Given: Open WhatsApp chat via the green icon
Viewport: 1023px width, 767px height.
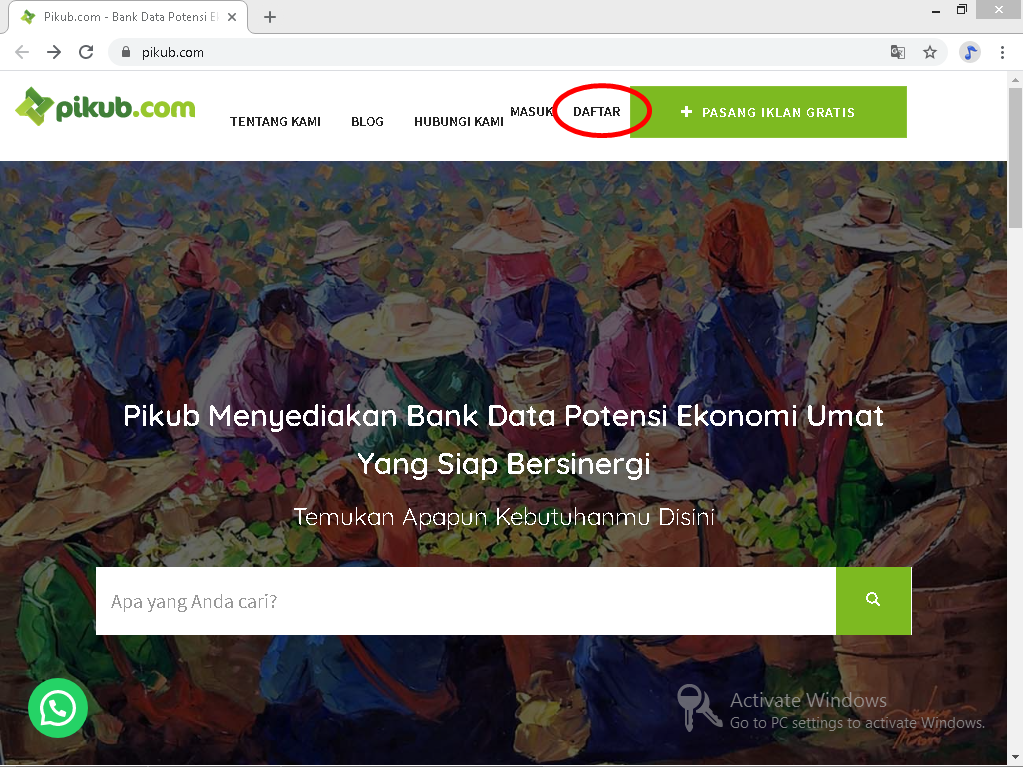Looking at the screenshot, I should [x=57, y=708].
